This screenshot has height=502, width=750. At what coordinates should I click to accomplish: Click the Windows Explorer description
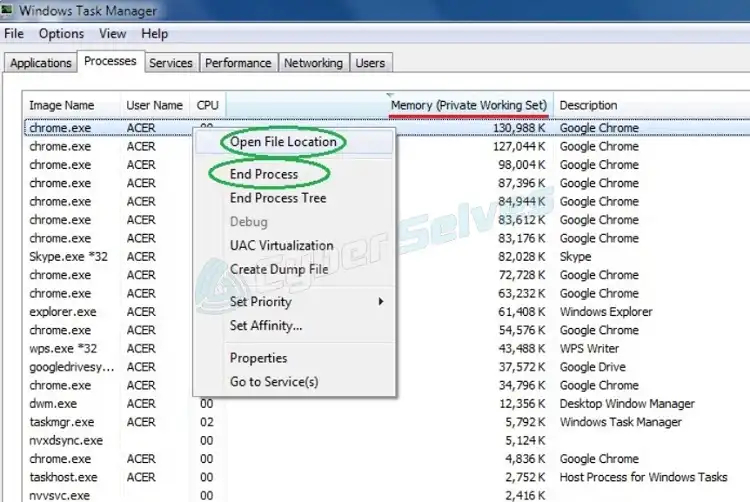pyautogui.click(x=606, y=312)
